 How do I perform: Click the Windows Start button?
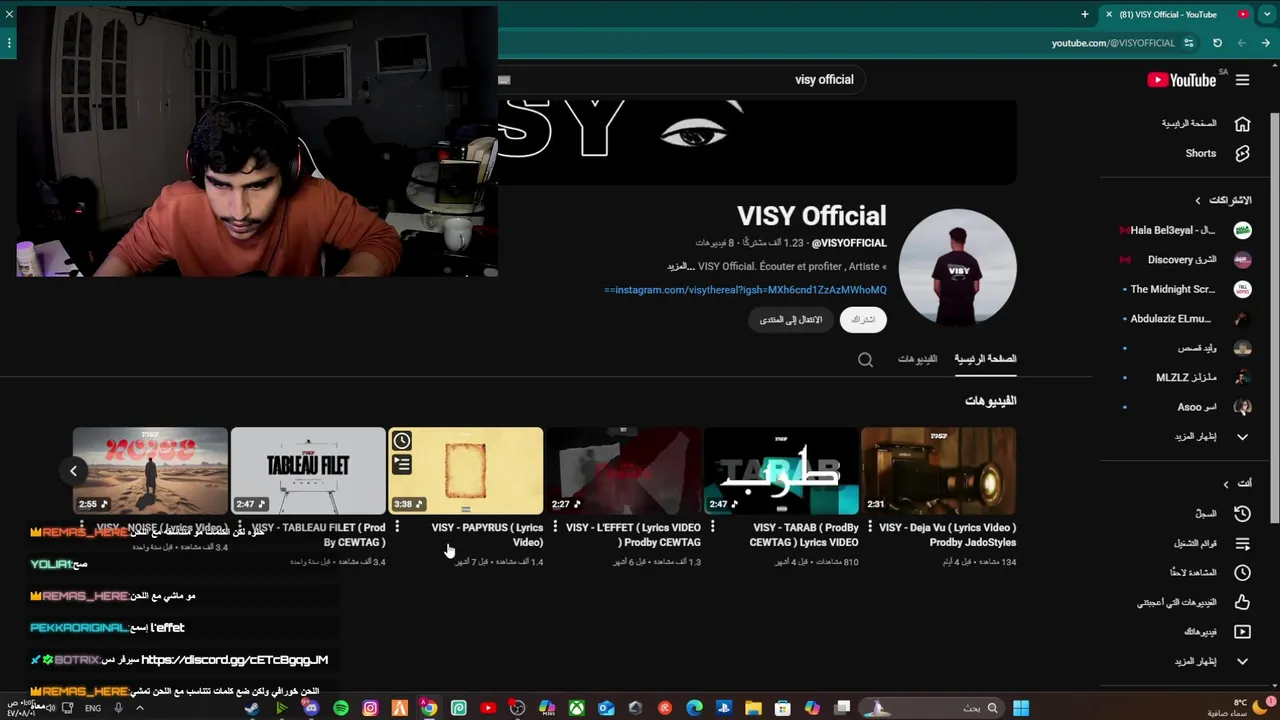point(1021,708)
